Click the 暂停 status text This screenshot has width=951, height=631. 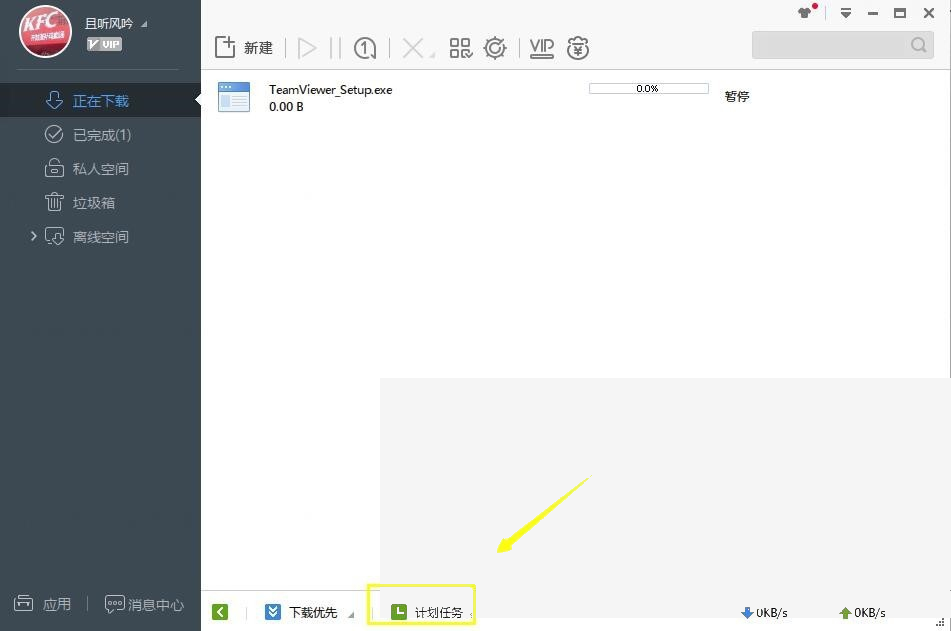(x=737, y=96)
